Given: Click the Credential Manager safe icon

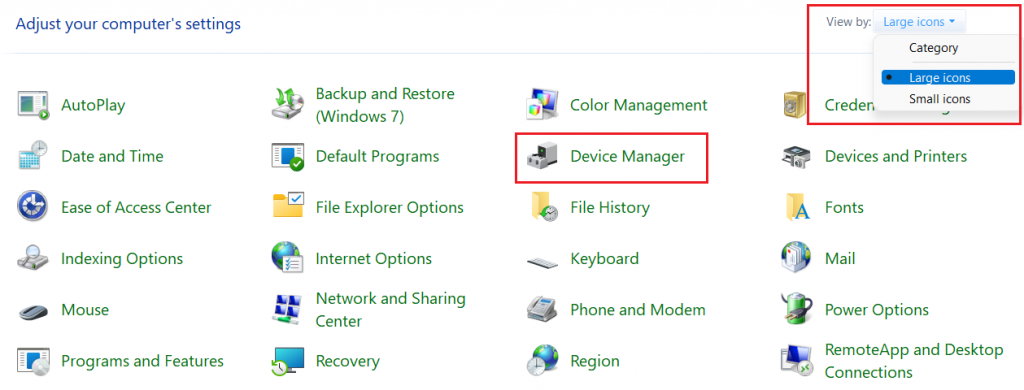Looking at the screenshot, I should pos(795,105).
